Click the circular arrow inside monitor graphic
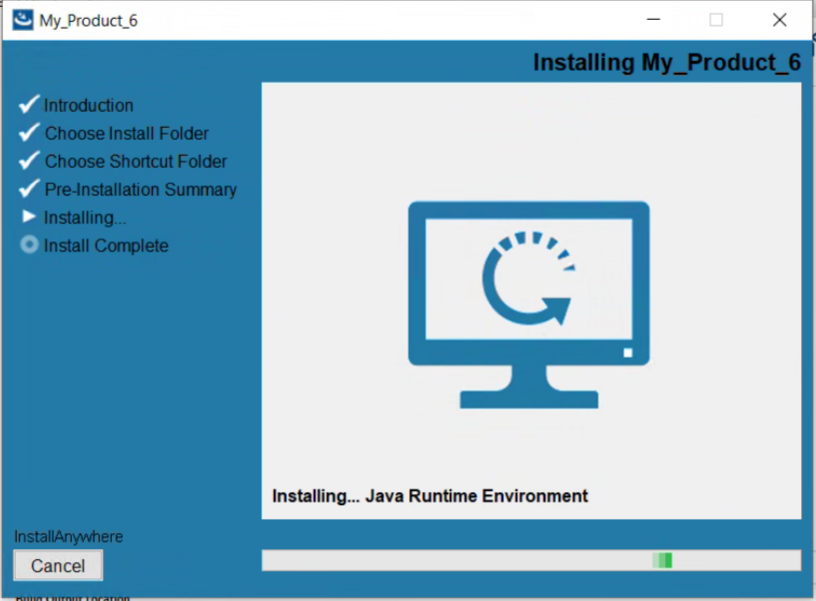 pyautogui.click(x=527, y=280)
